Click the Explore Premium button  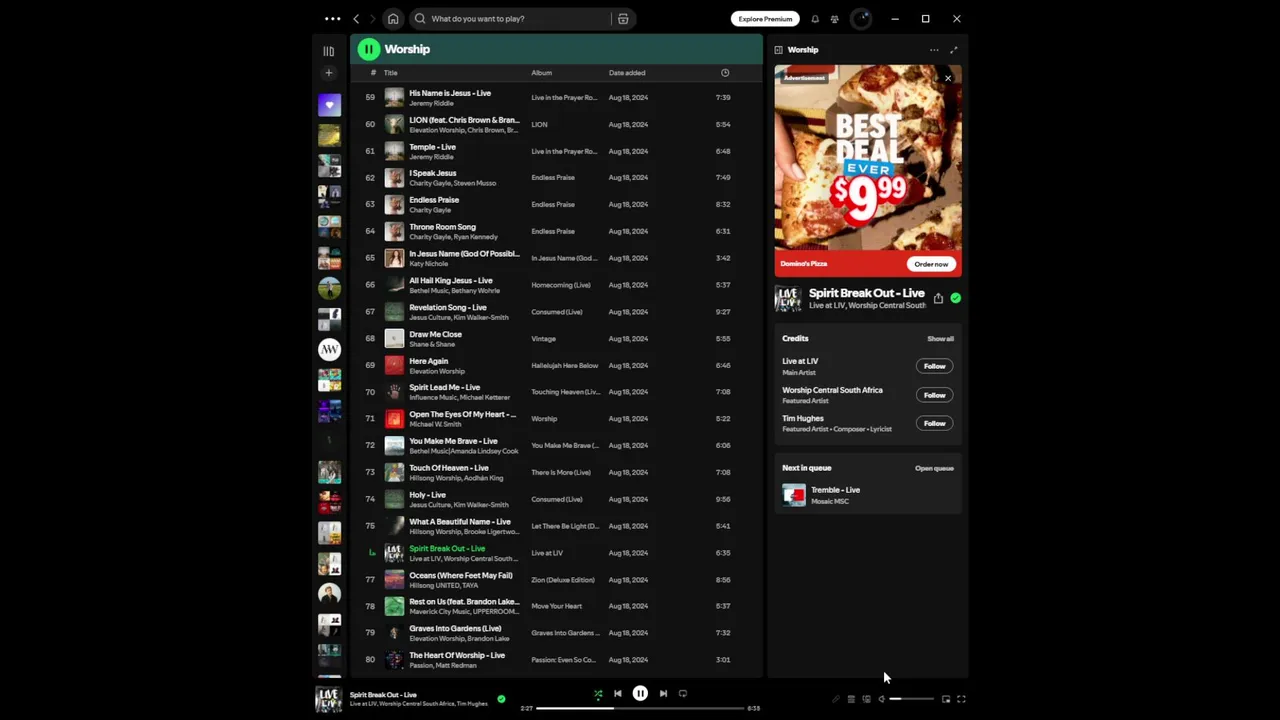click(x=765, y=18)
